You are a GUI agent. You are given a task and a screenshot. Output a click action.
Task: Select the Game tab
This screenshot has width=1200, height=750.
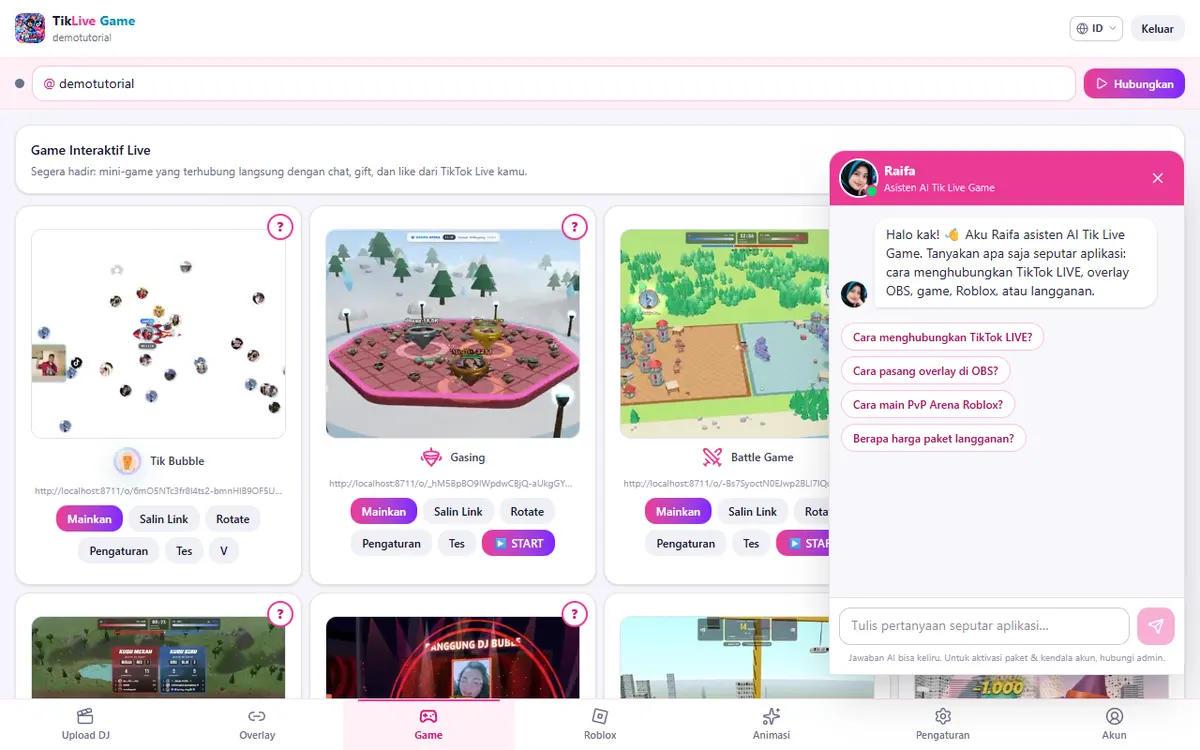[x=428, y=725]
